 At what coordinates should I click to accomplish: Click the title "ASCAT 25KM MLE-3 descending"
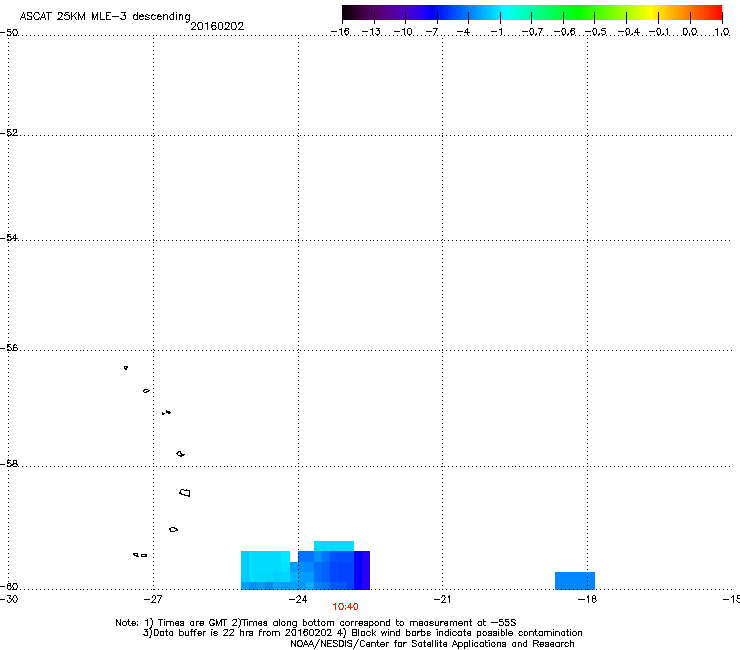click(x=105, y=17)
